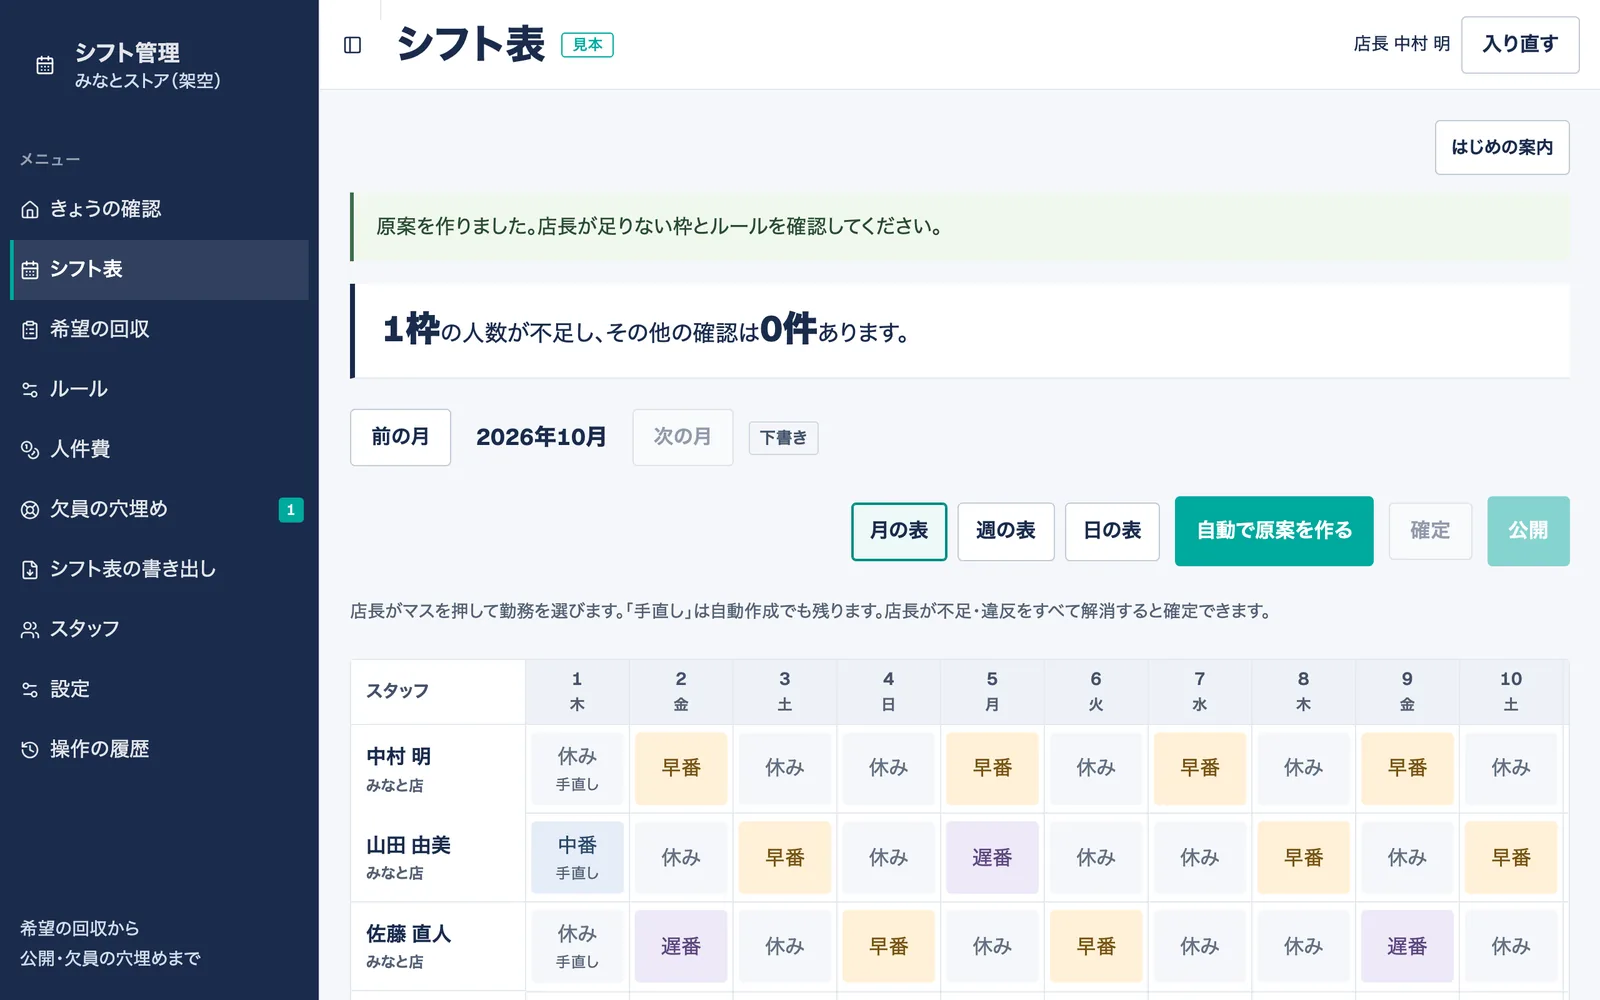Click the people icon beside スタッフ
This screenshot has height=1000, width=1600.
pos(30,629)
